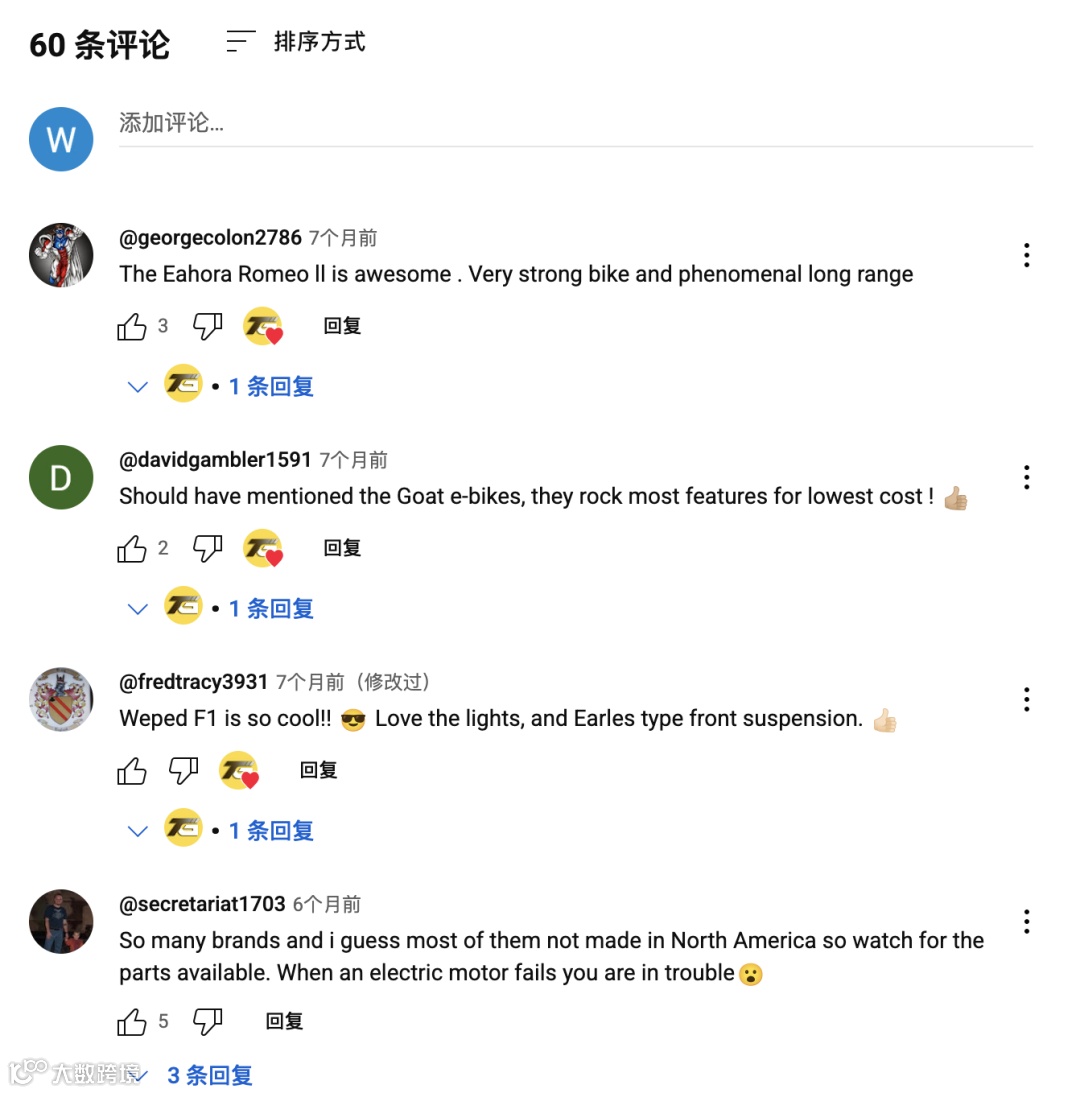
Task: Click 回复 on the Eahora Romeo II comment
Action: click(342, 326)
